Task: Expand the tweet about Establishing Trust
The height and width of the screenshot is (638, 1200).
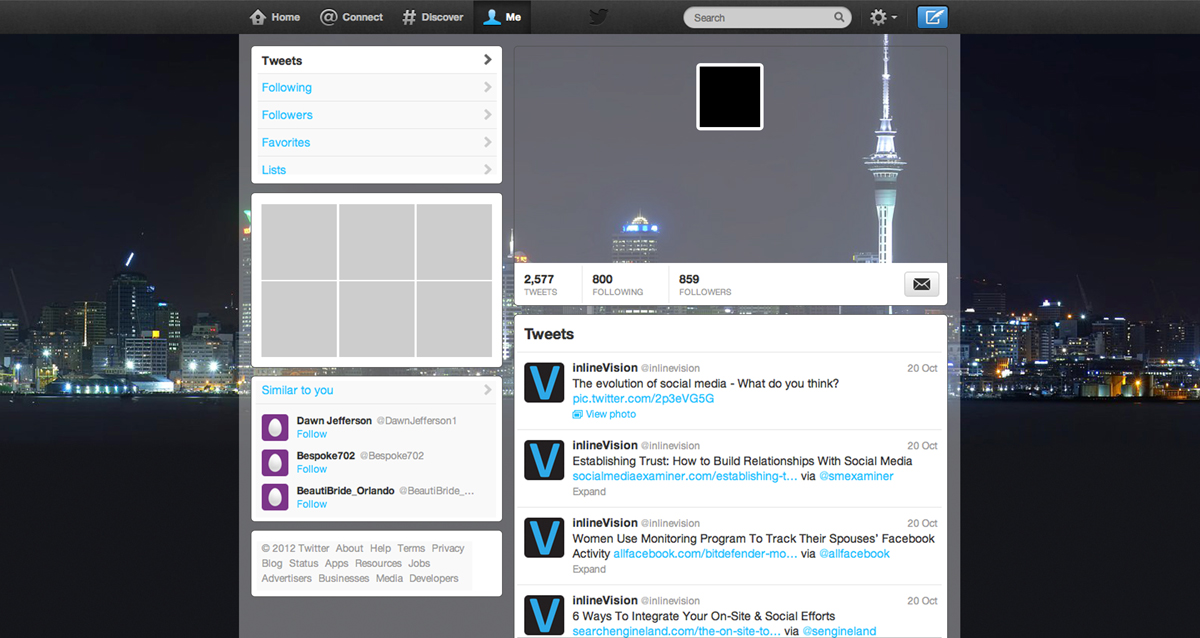Action: point(587,491)
